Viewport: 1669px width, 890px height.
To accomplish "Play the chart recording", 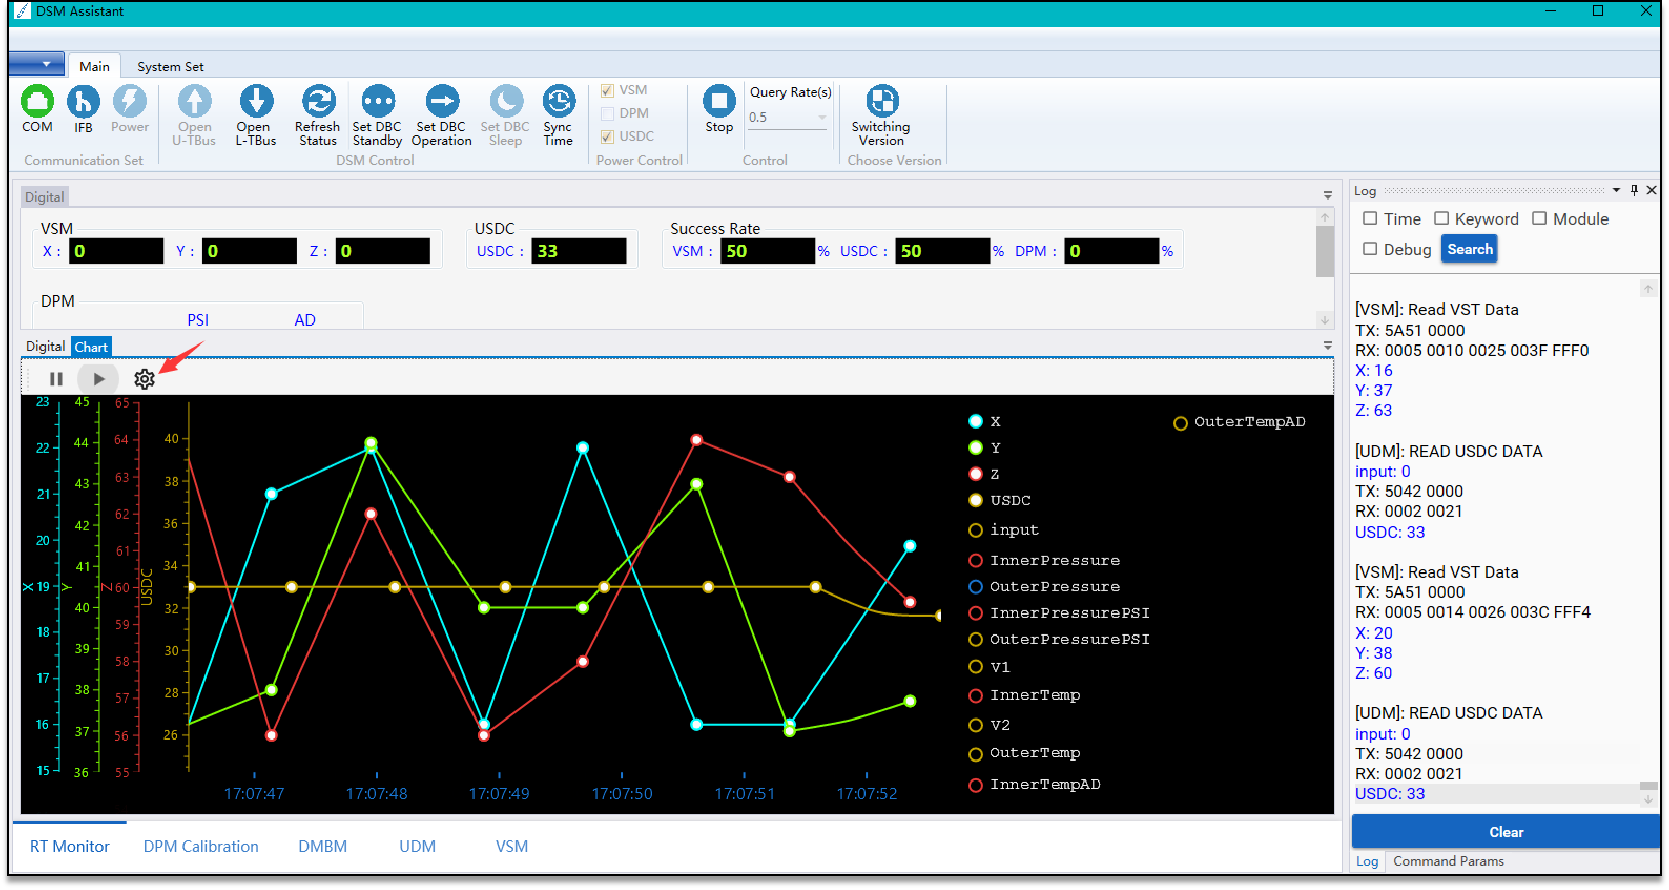I will [98, 379].
